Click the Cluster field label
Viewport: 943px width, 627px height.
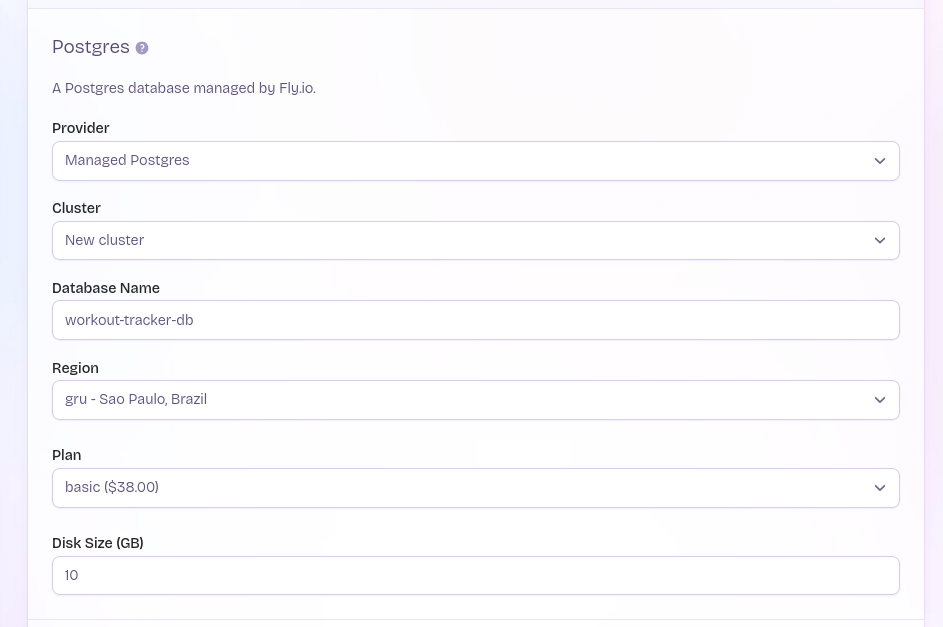[76, 208]
